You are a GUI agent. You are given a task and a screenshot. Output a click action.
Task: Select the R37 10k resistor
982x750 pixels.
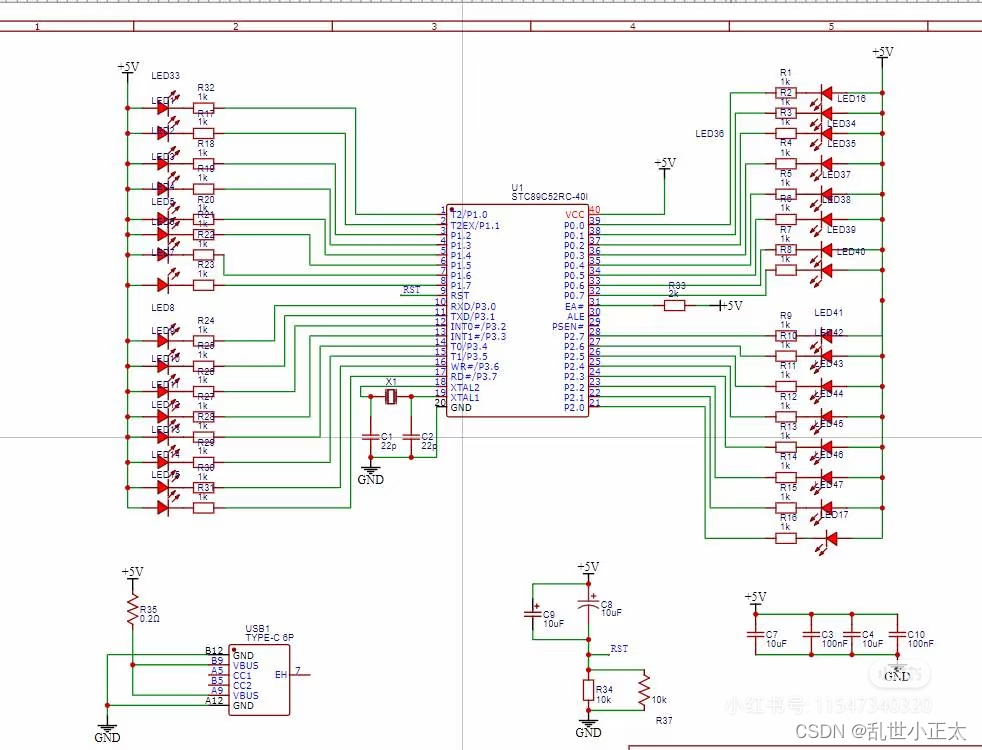(x=645, y=688)
